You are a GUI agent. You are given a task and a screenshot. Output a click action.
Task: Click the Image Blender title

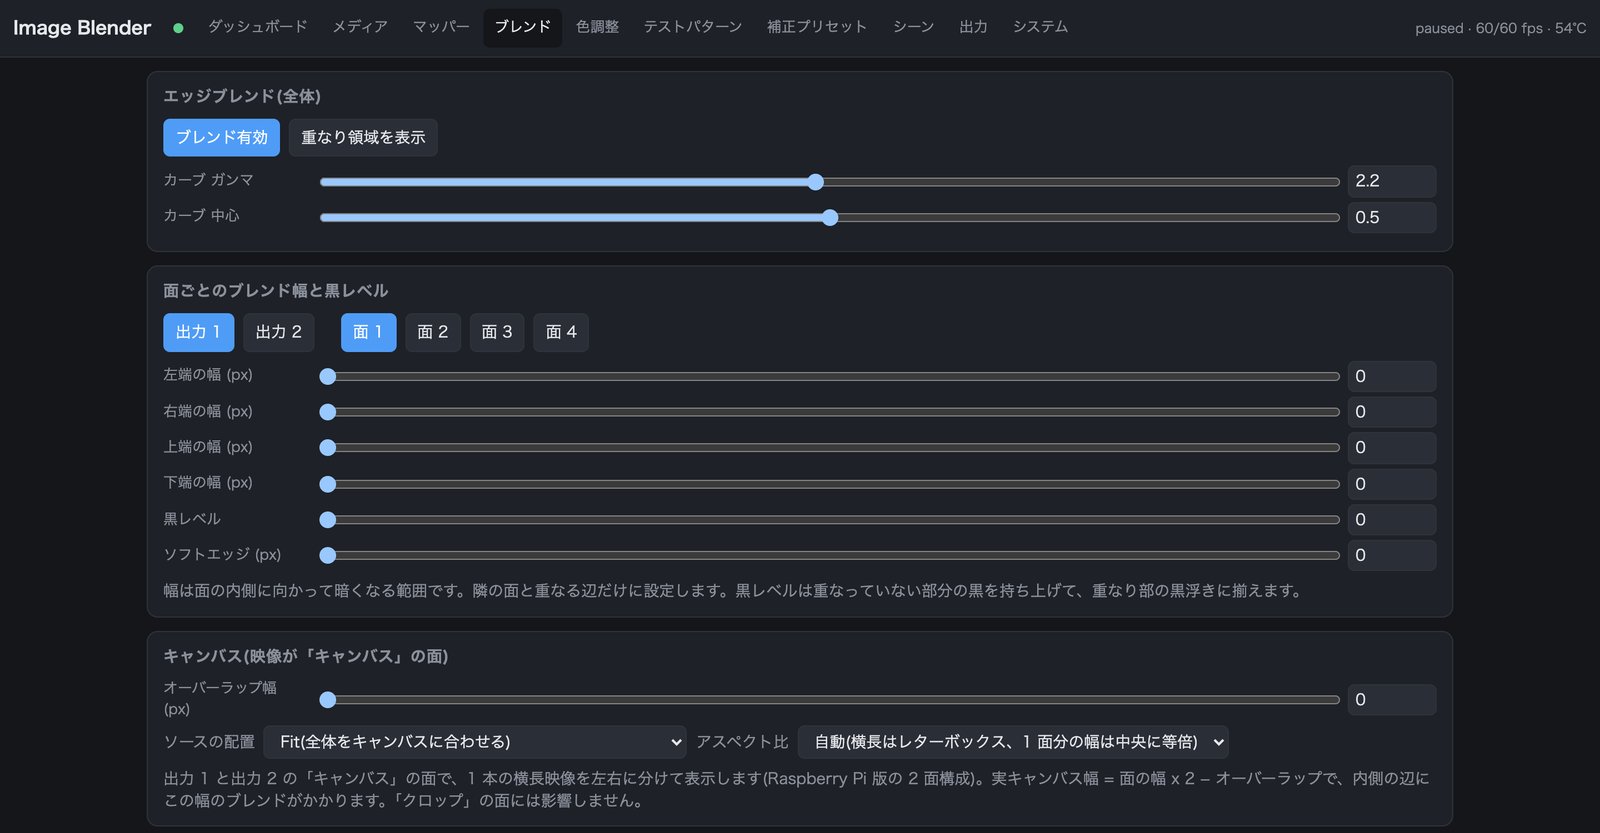(82, 28)
